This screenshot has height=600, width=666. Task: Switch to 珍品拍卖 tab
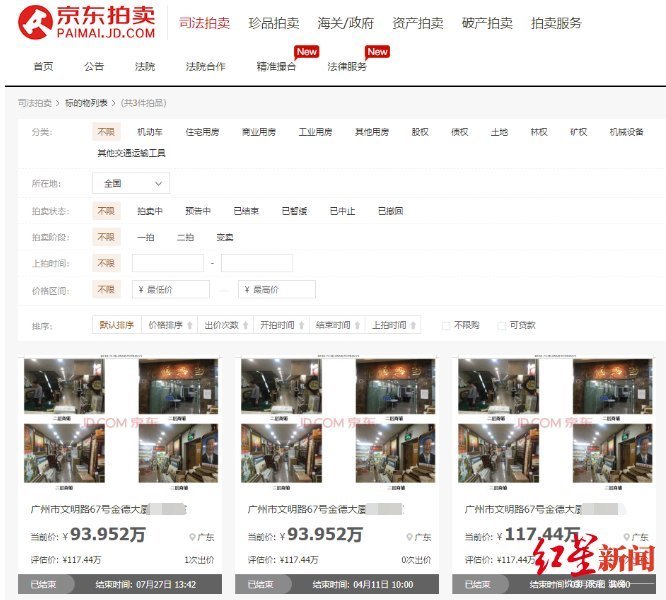click(x=274, y=23)
